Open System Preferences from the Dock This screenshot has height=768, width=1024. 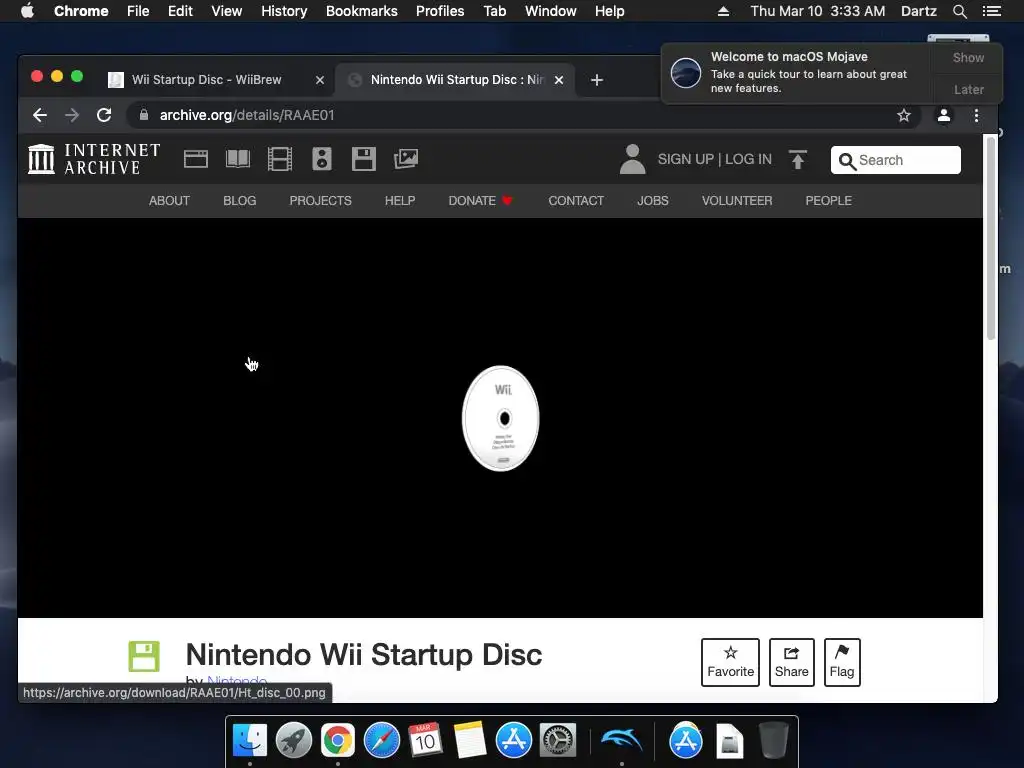tap(558, 740)
